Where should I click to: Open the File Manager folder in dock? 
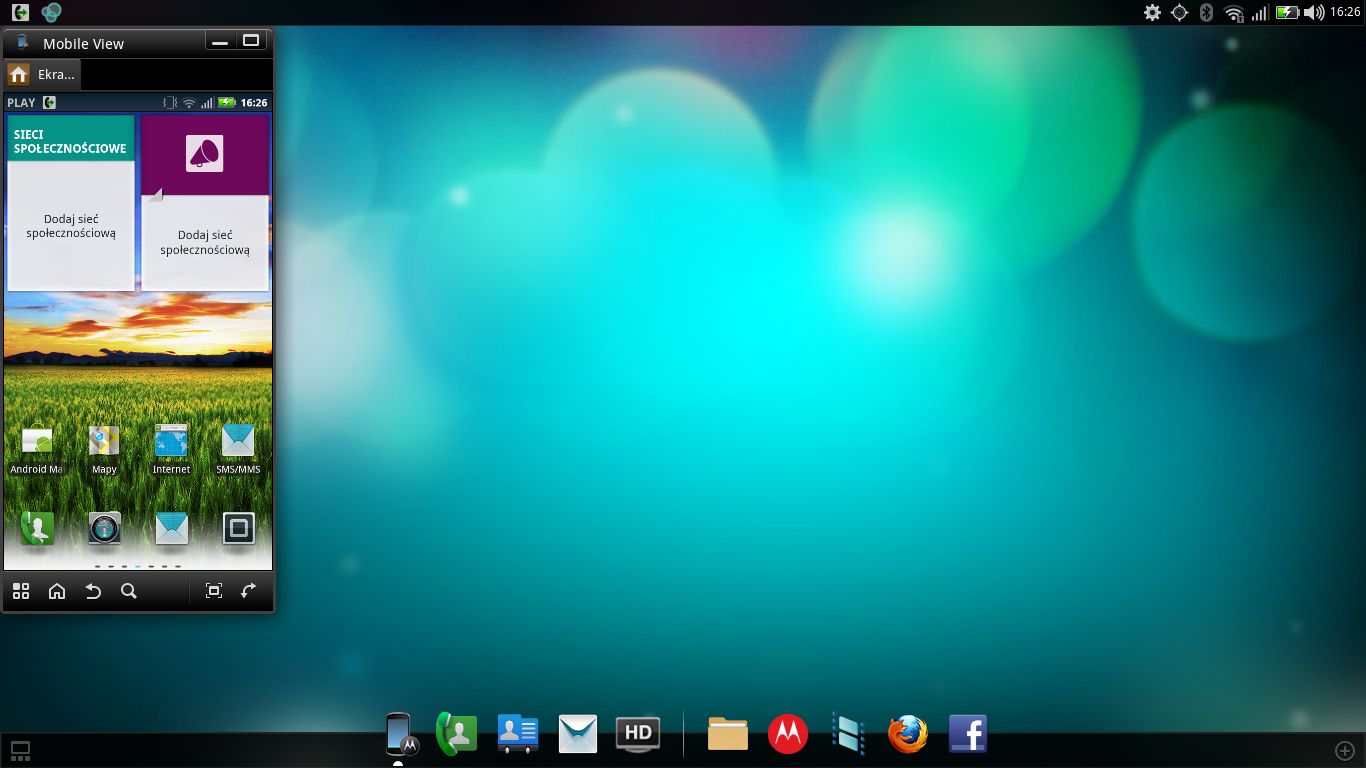(x=728, y=734)
